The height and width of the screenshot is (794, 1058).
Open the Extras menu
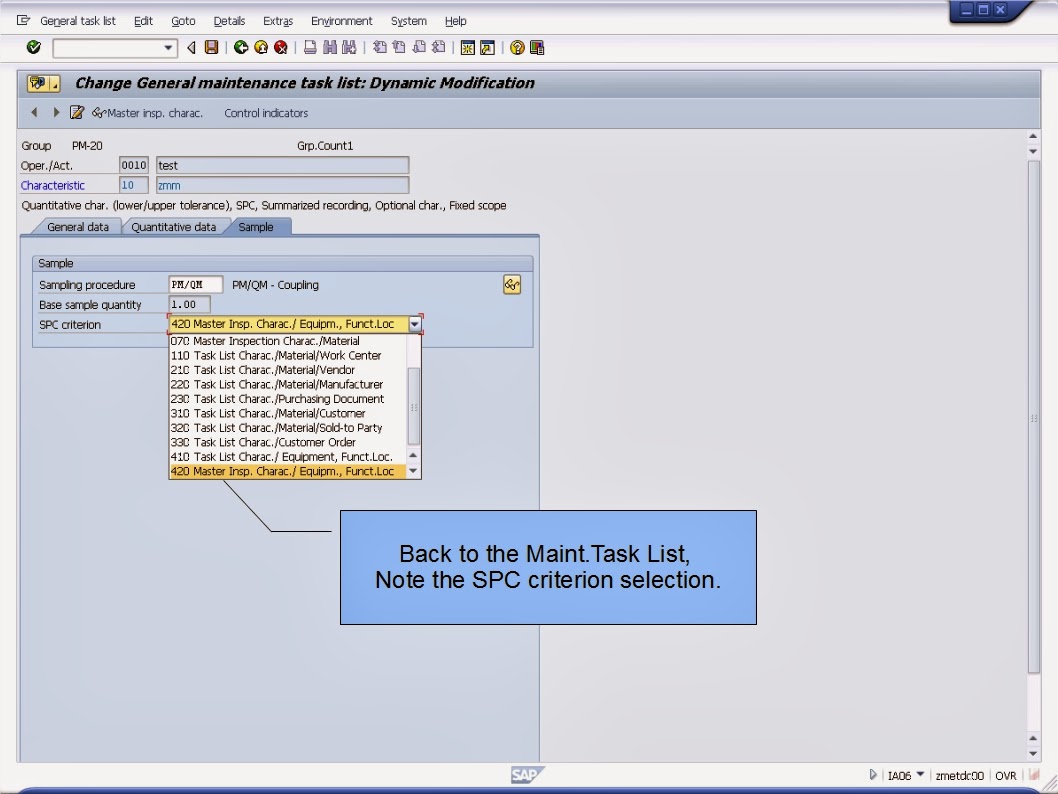pyautogui.click(x=277, y=21)
